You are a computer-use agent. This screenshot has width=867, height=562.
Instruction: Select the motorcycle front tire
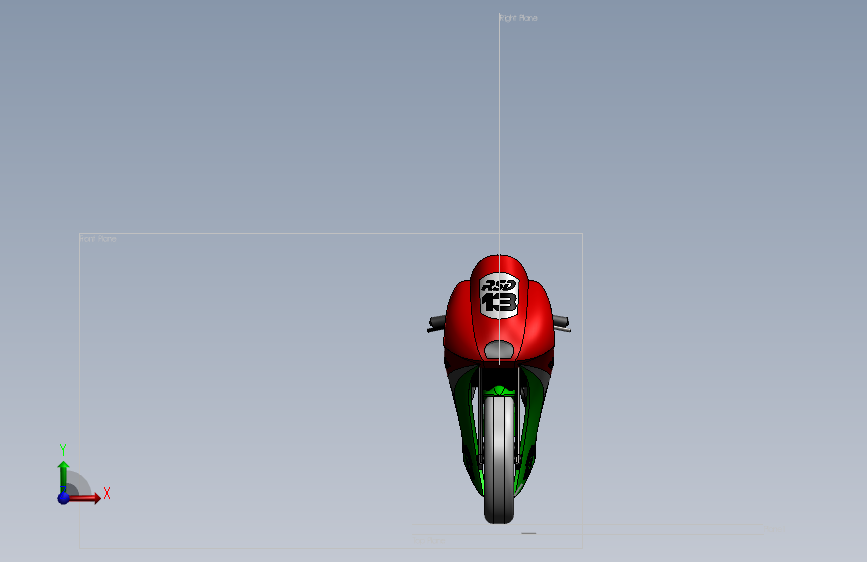tap(499, 459)
